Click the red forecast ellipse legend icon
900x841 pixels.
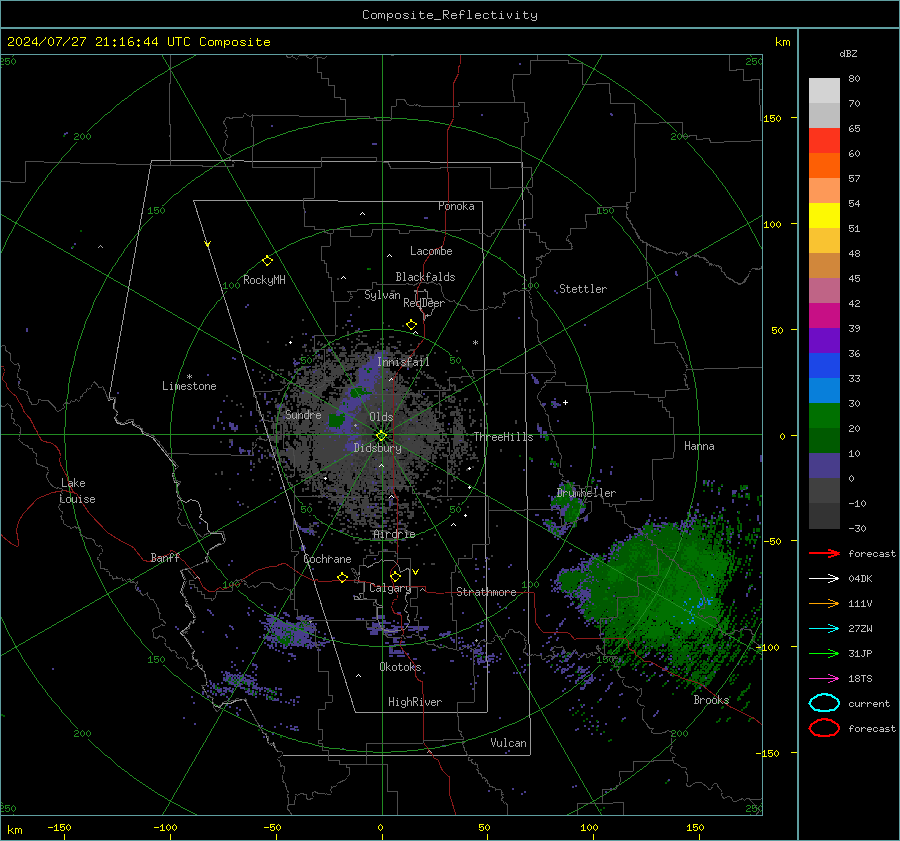(824, 728)
